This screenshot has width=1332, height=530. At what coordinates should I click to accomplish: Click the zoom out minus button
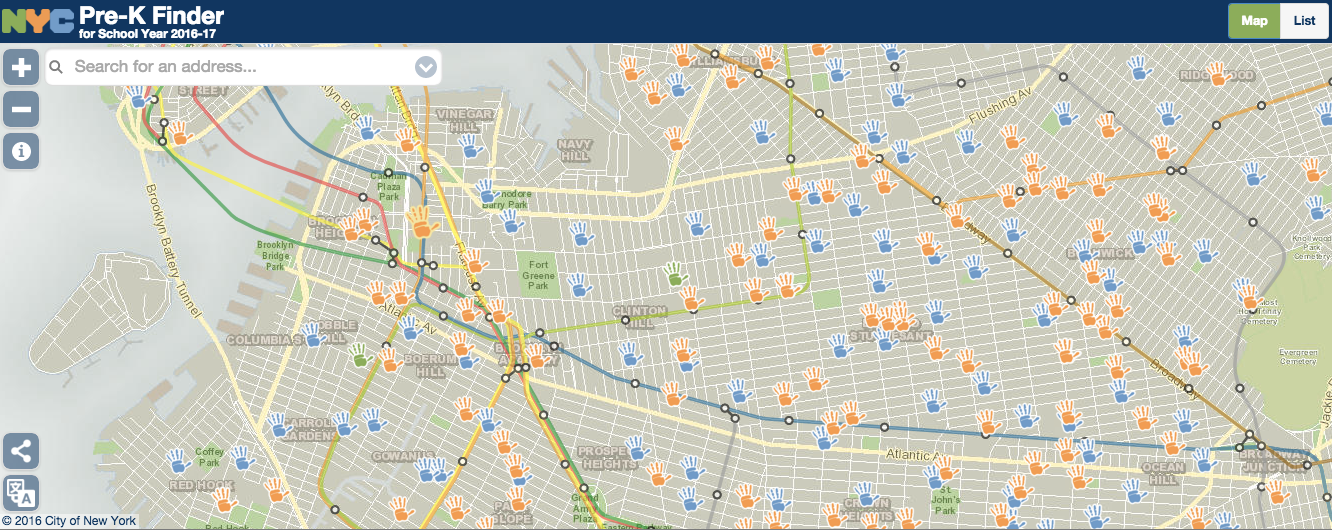coord(21,109)
